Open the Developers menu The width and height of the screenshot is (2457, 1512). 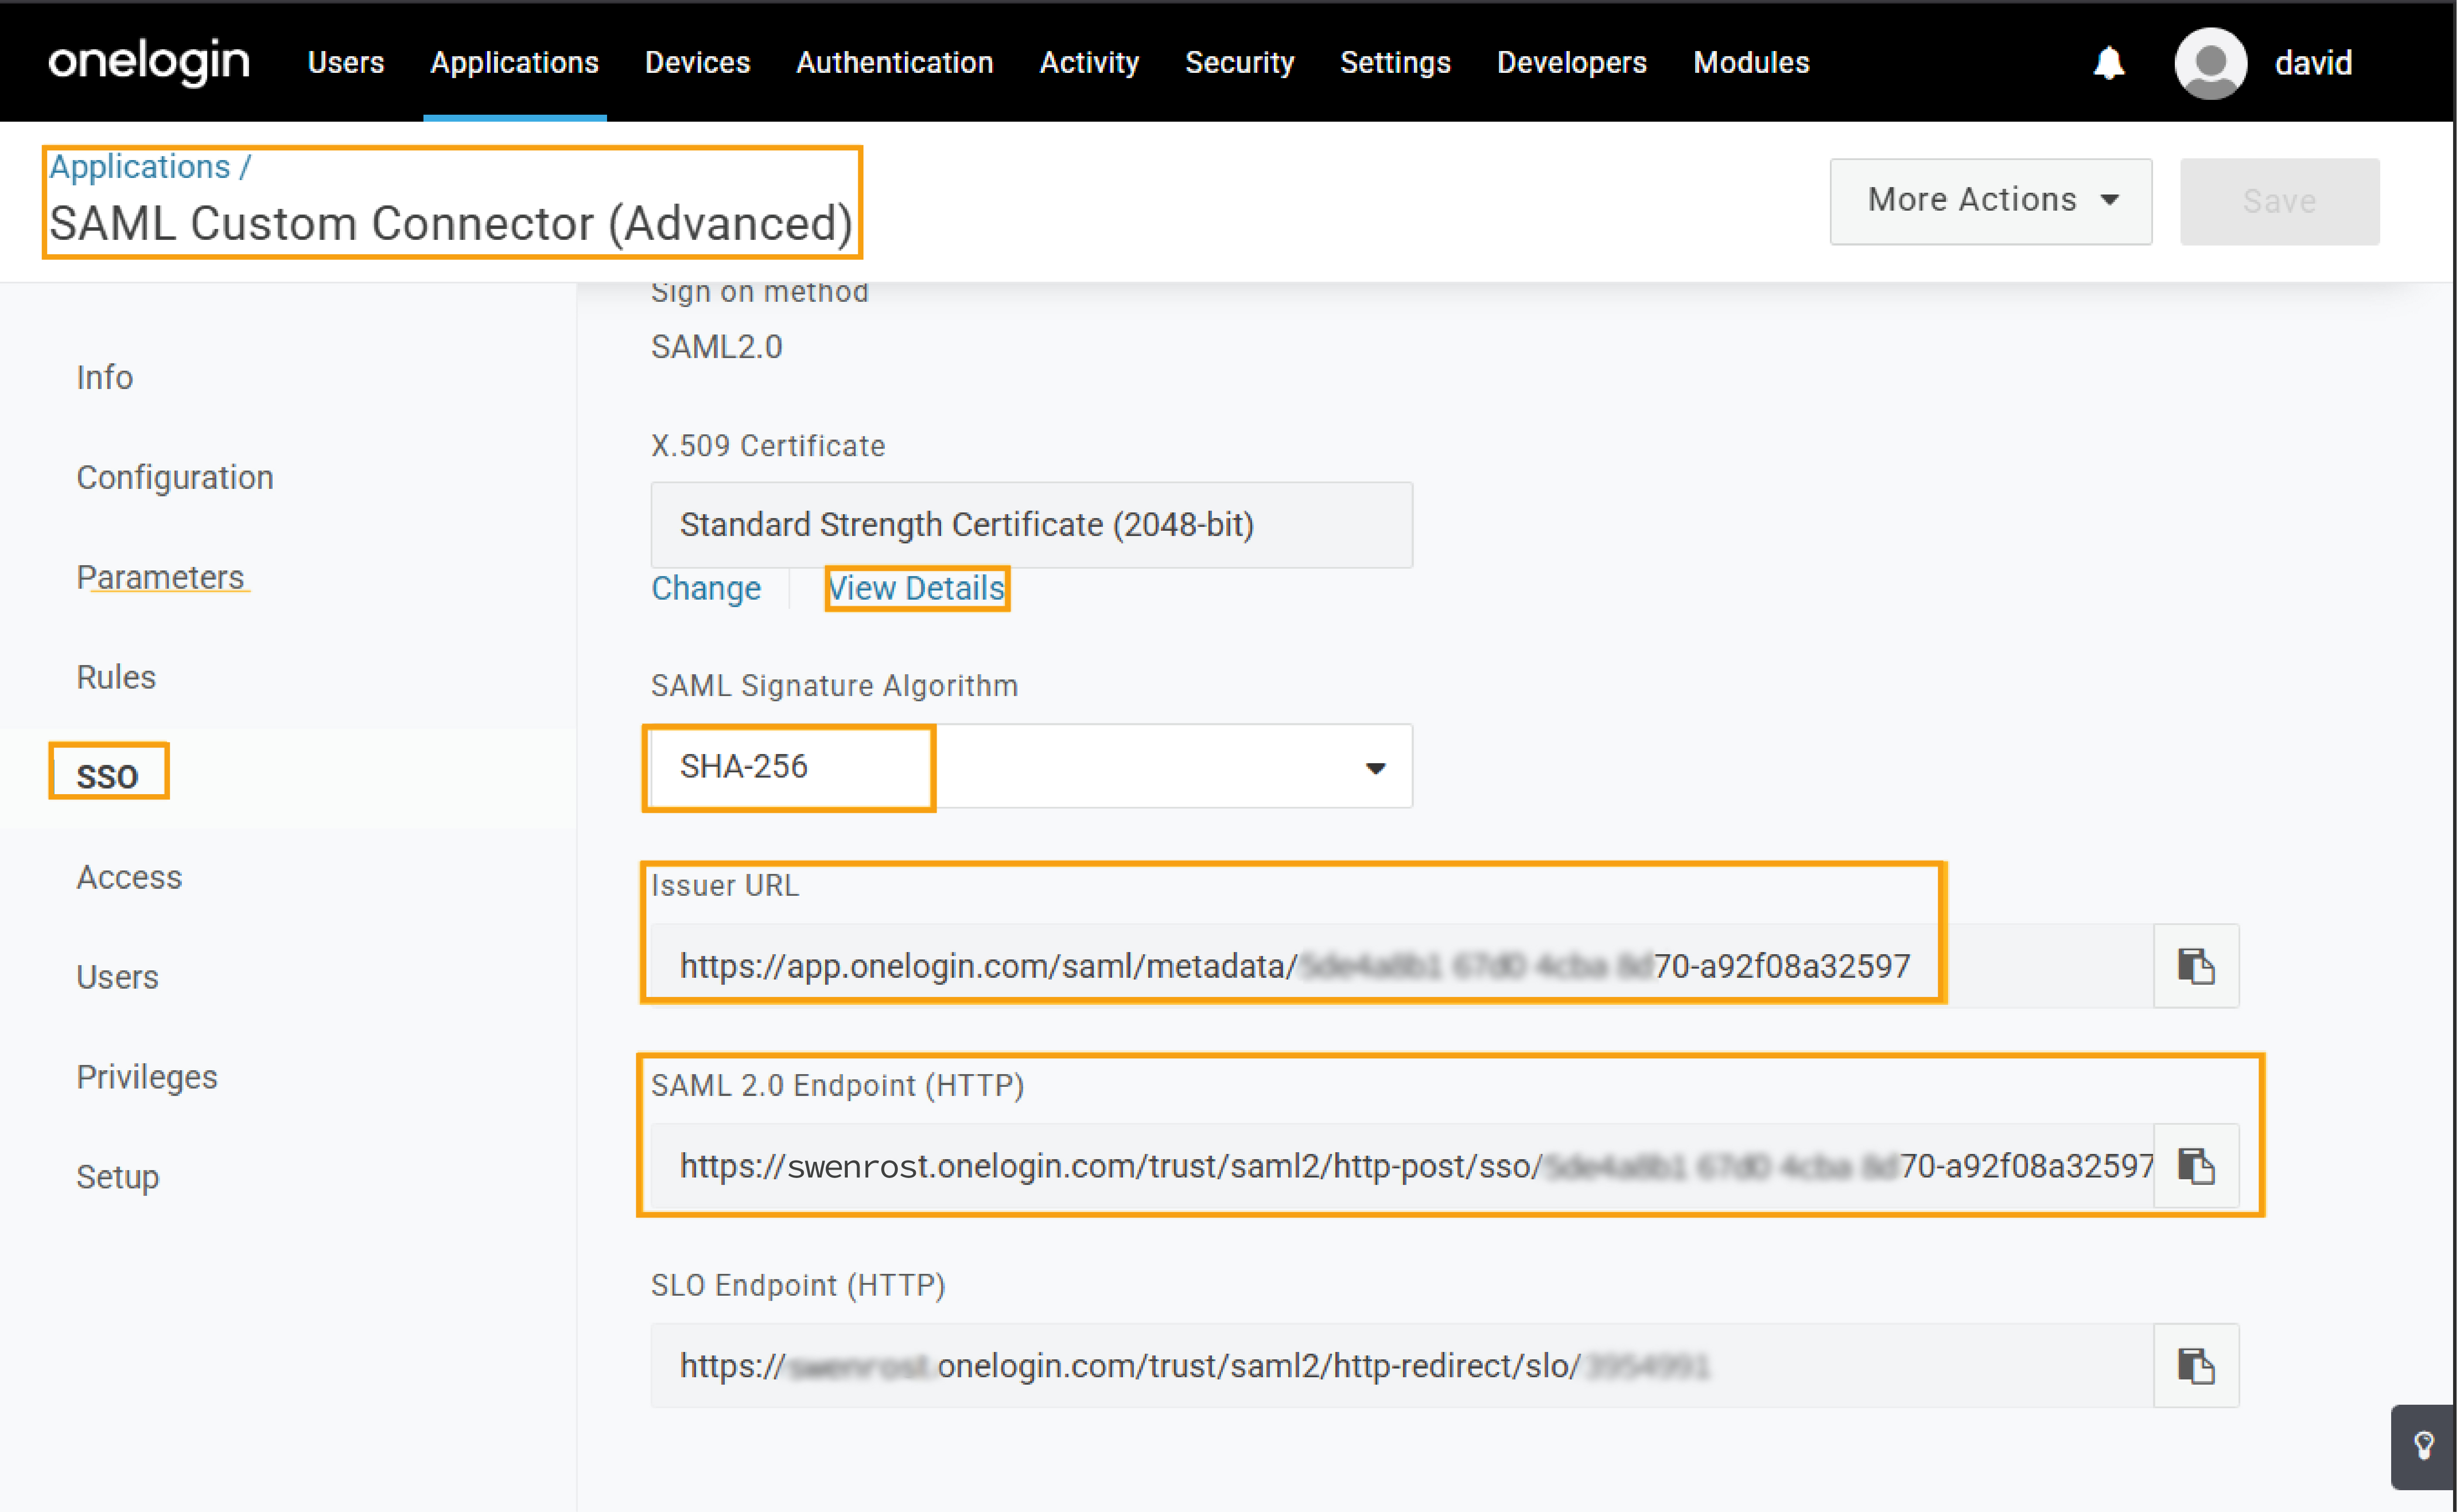pyautogui.click(x=1571, y=63)
